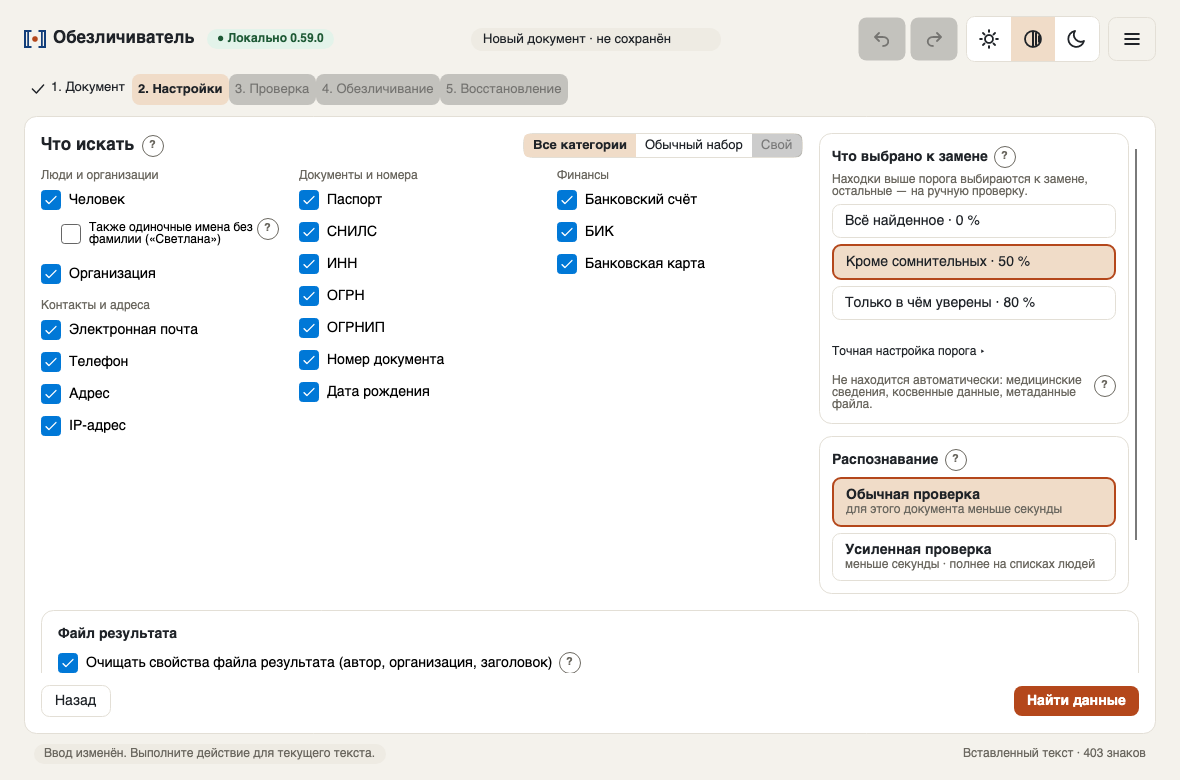Uncheck the Человек checkbox
Viewport: 1180px width, 780px height.
click(x=50, y=200)
